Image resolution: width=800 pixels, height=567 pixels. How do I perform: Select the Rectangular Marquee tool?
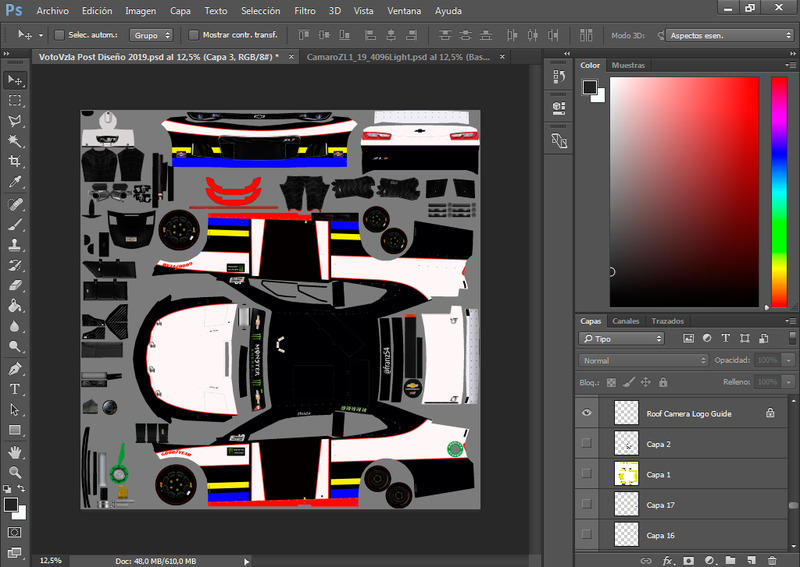pos(15,101)
